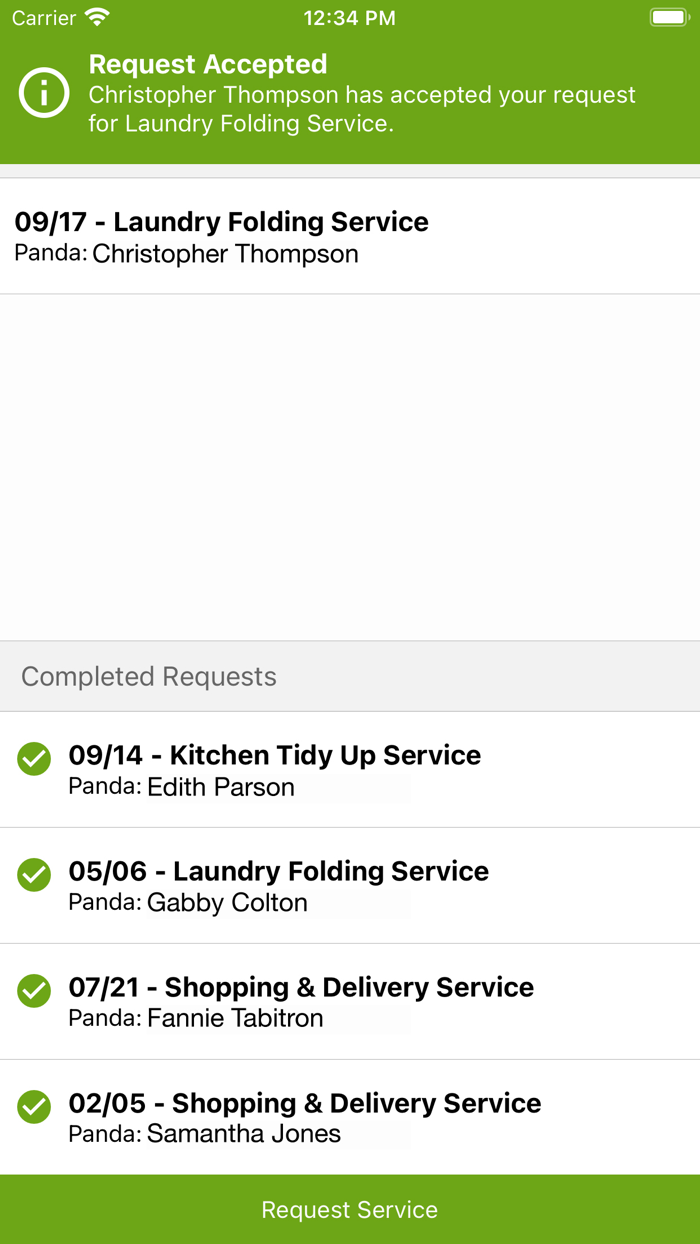Select panda Christopher Thompson on the active request
This screenshot has height=1244, width=700.
(x=224, y=254)
